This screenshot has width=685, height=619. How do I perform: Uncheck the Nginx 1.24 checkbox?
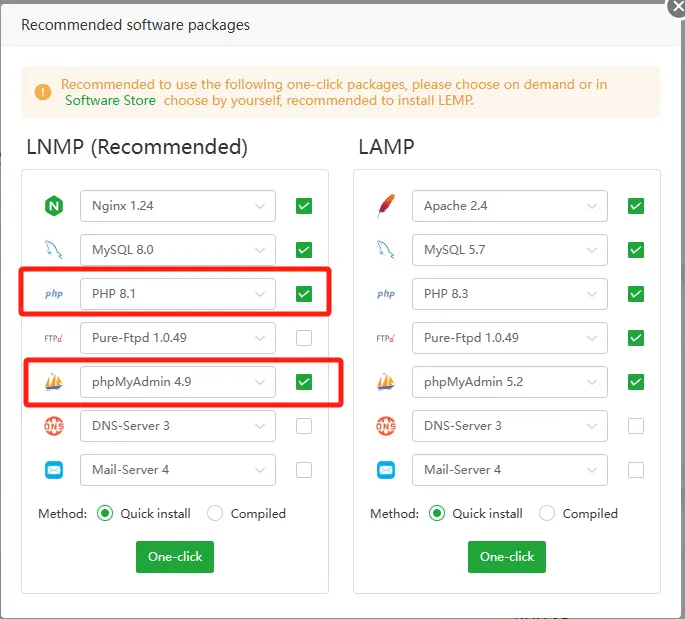[x=304, y=206]
